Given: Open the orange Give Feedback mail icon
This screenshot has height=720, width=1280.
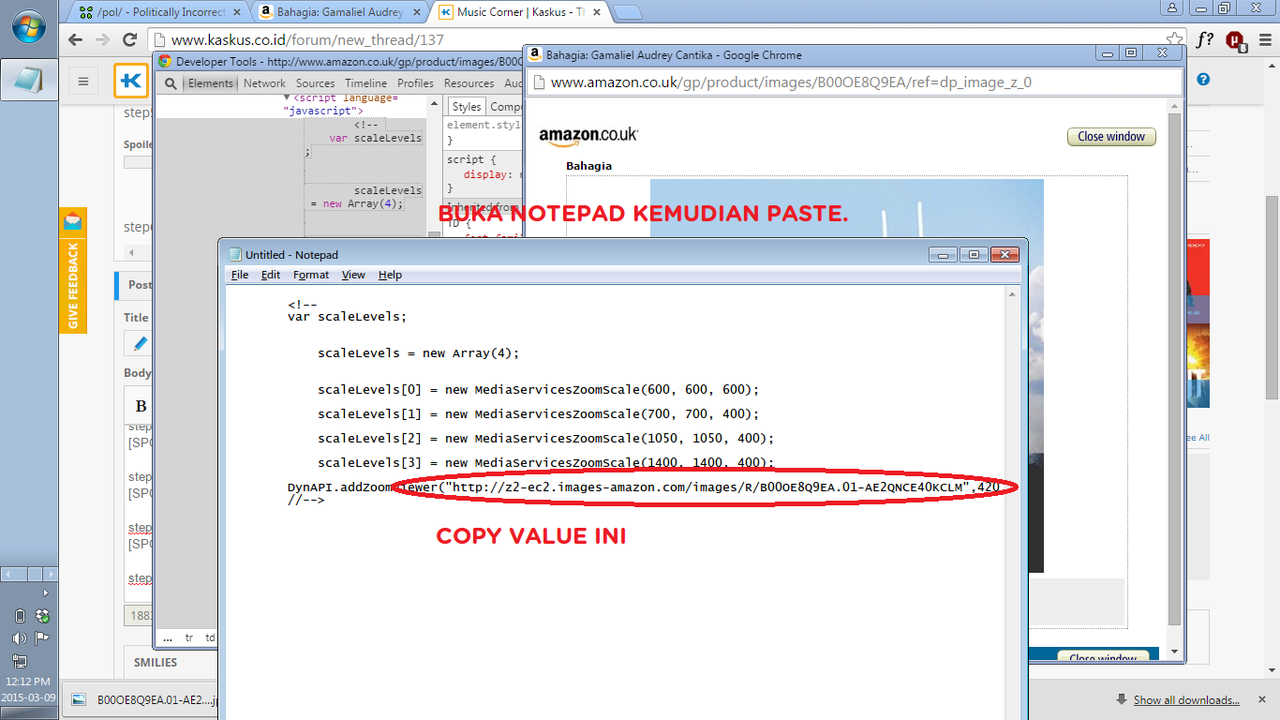Looking at the screenshot, I should coord(73,221).
